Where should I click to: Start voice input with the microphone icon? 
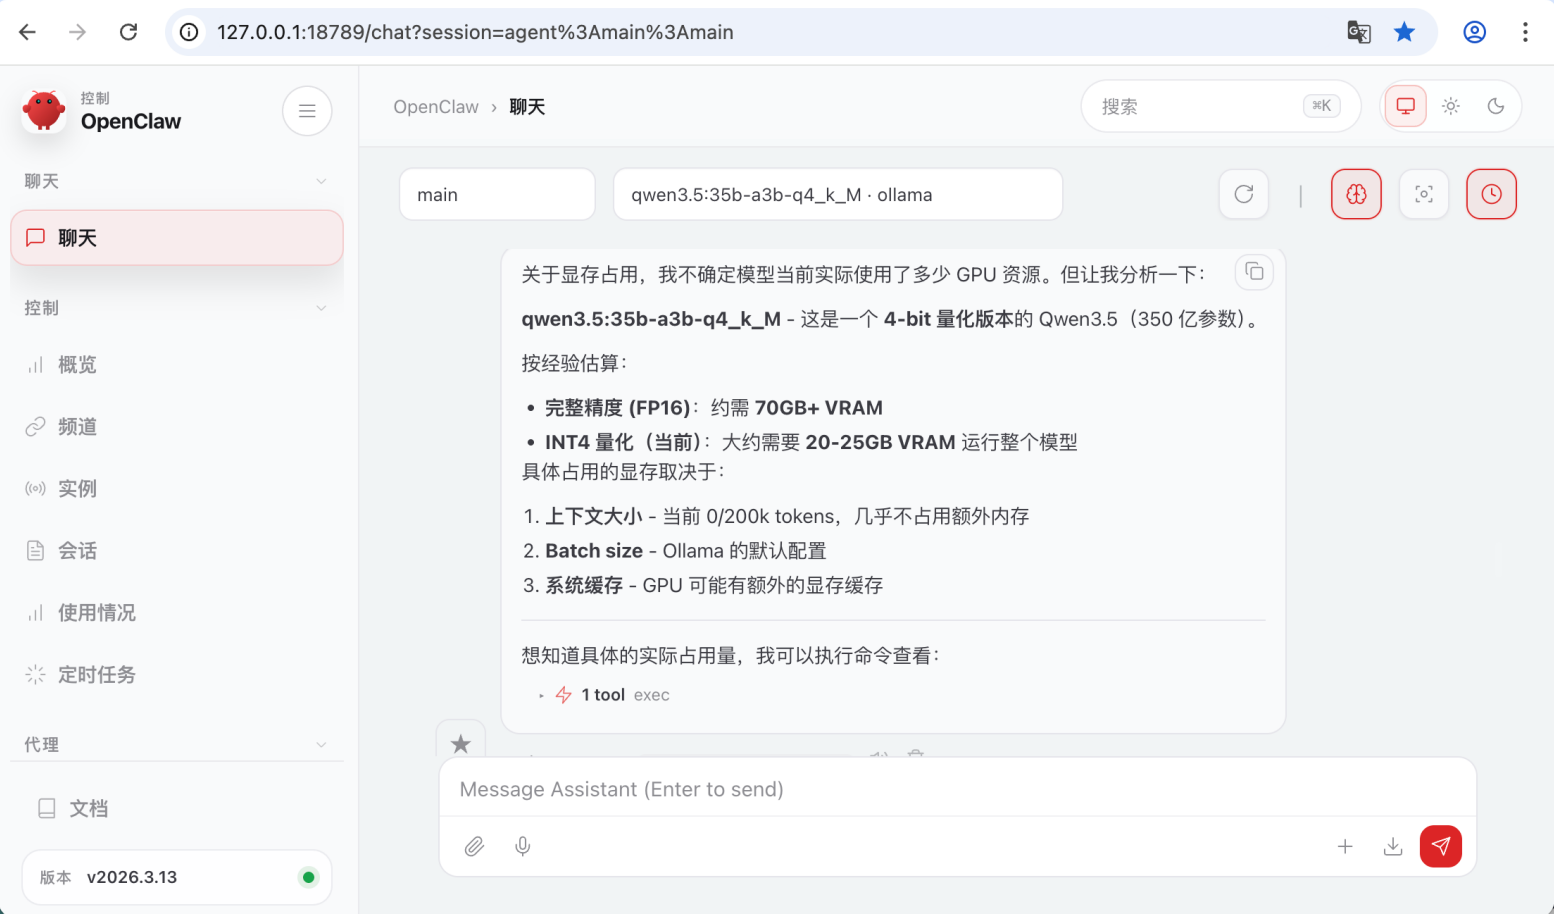pyautogui.click(x=523, y=847)
